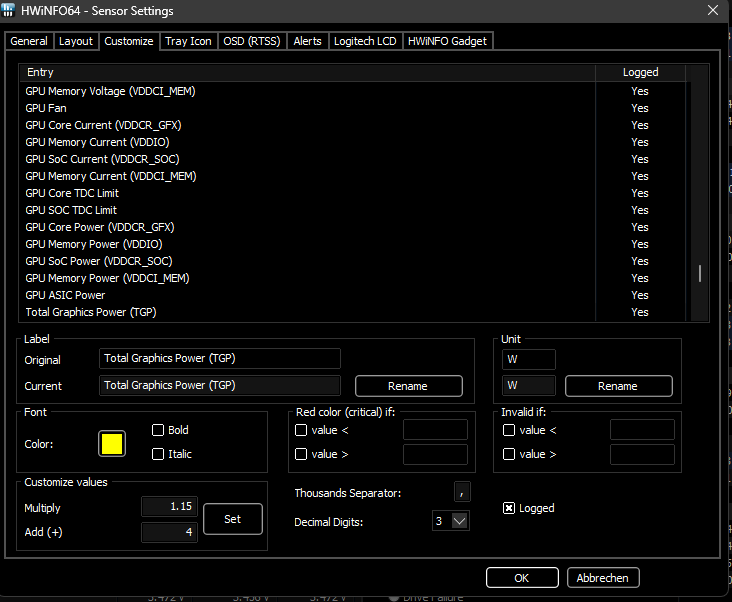Click the Current label input field

219,385
